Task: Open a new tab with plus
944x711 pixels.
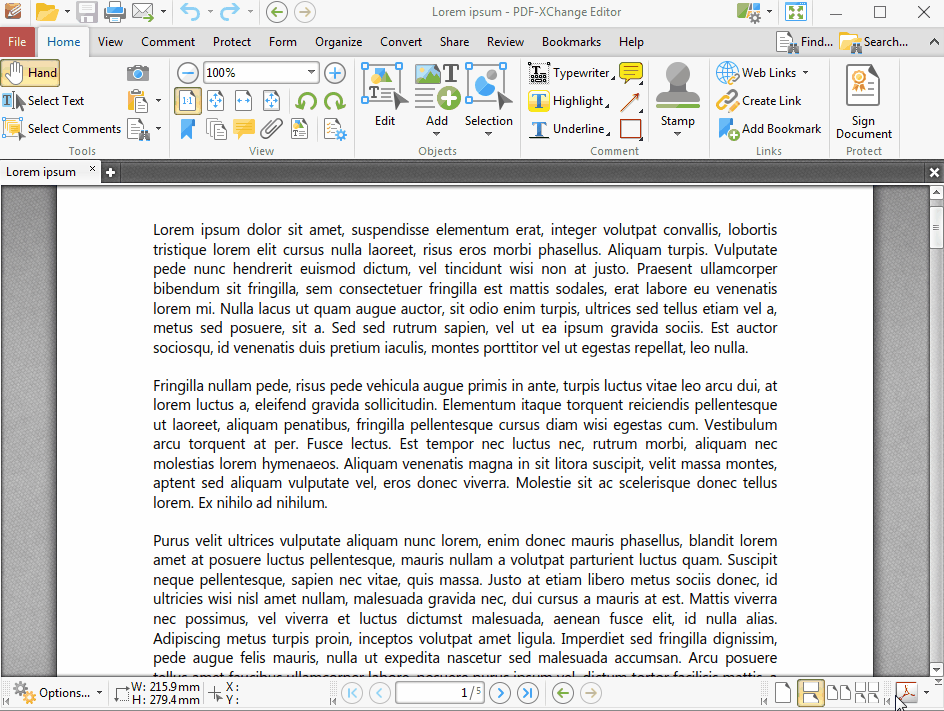Action: click(x=110, y=173)
